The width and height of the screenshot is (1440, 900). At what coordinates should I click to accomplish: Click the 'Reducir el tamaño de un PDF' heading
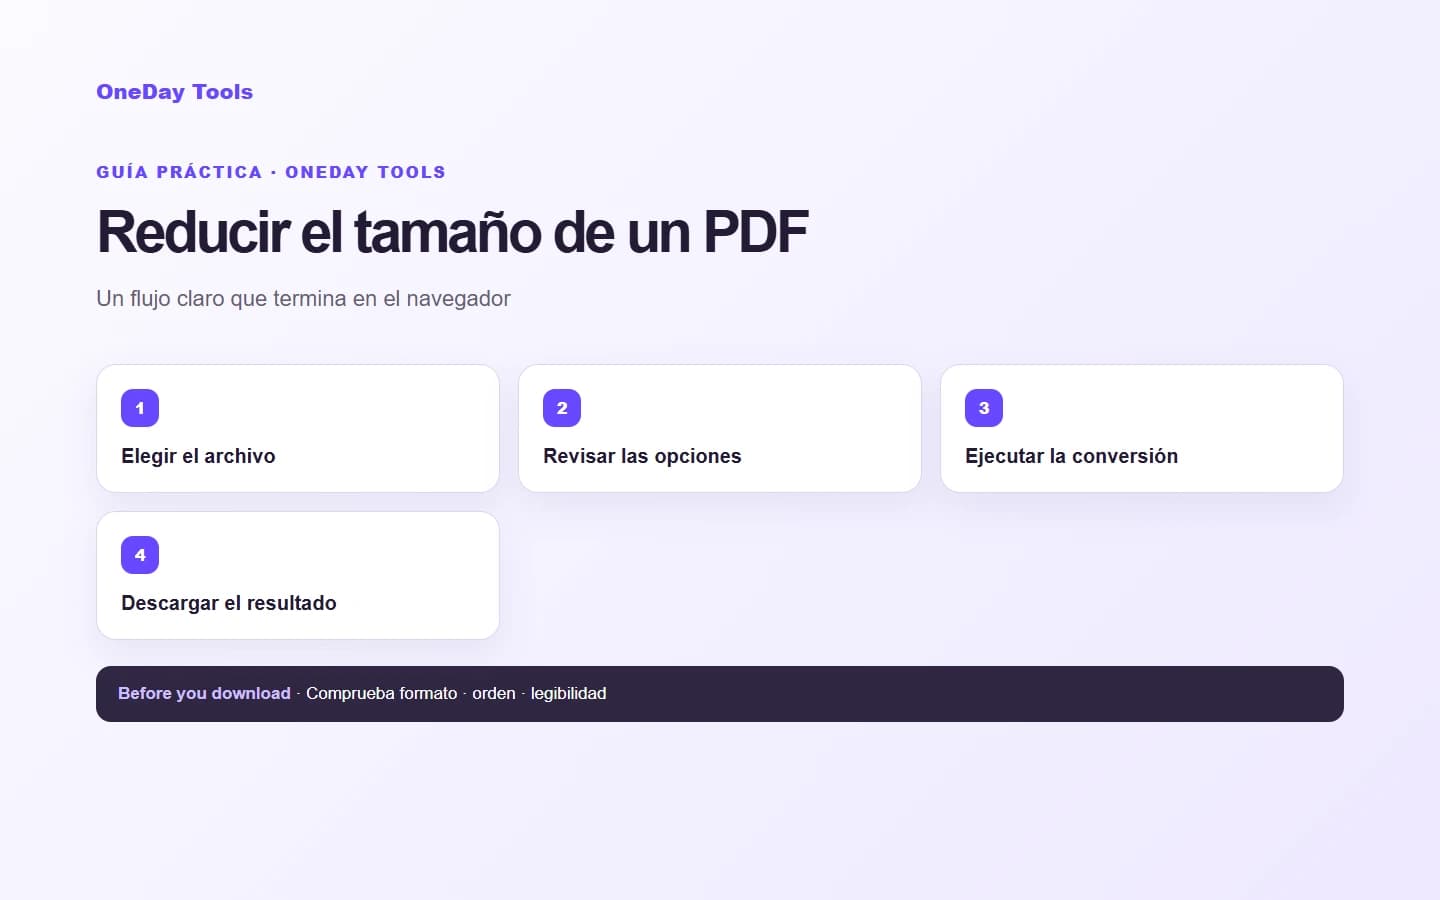[452, 232]
